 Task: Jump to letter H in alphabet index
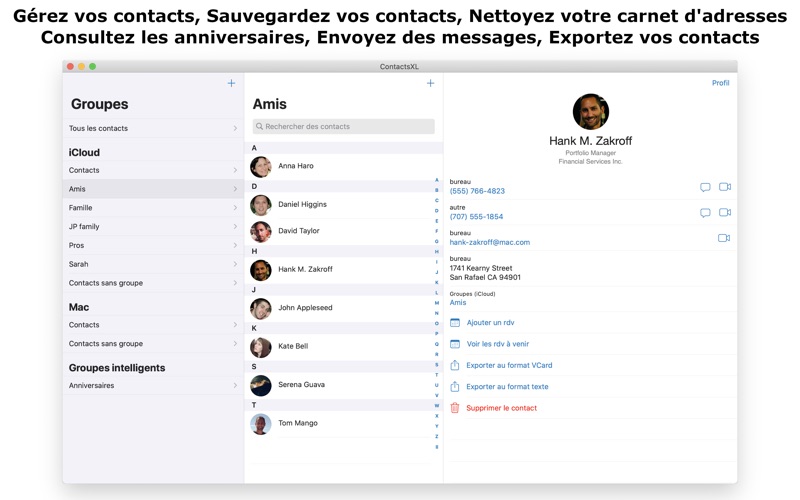(x=437, y=252)
